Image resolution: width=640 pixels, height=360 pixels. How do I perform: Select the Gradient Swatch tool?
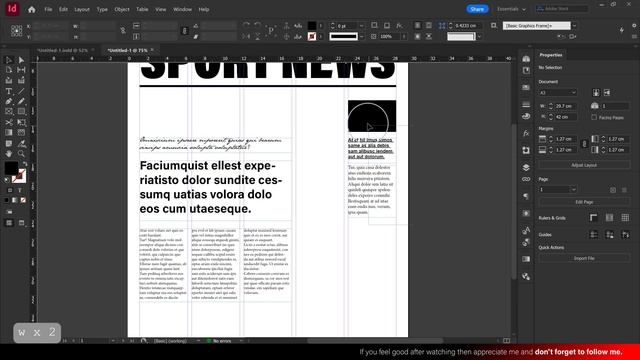(9, 132)
